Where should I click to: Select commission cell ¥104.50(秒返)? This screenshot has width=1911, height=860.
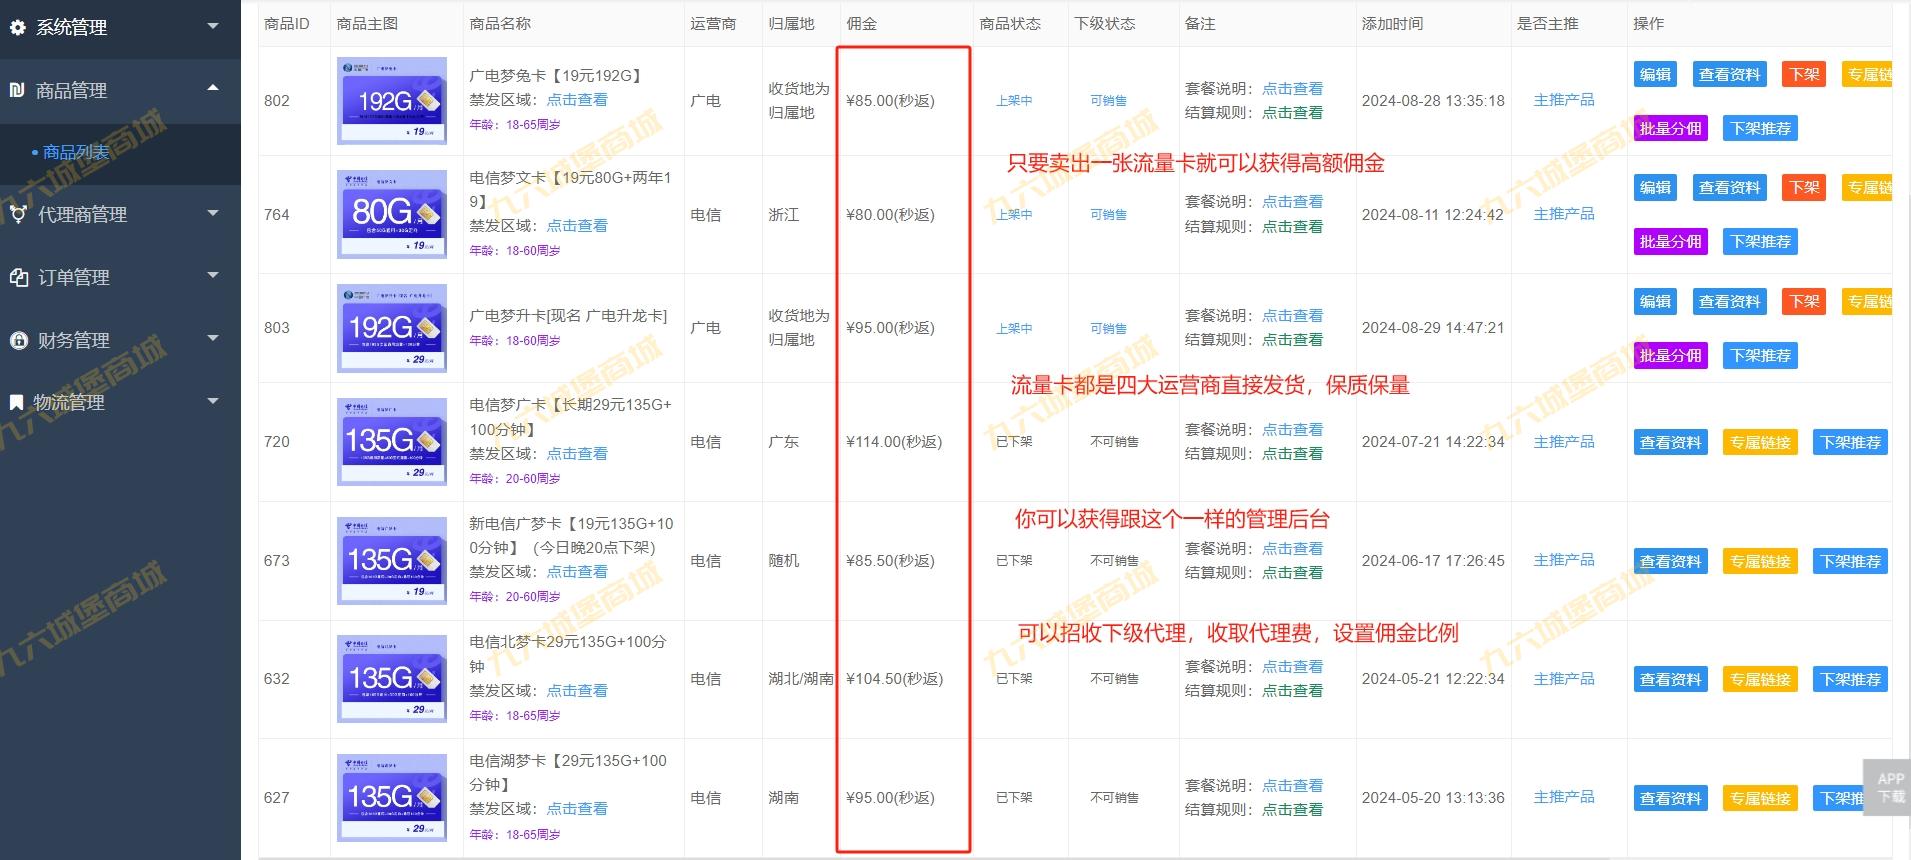[x=894, y=679]
